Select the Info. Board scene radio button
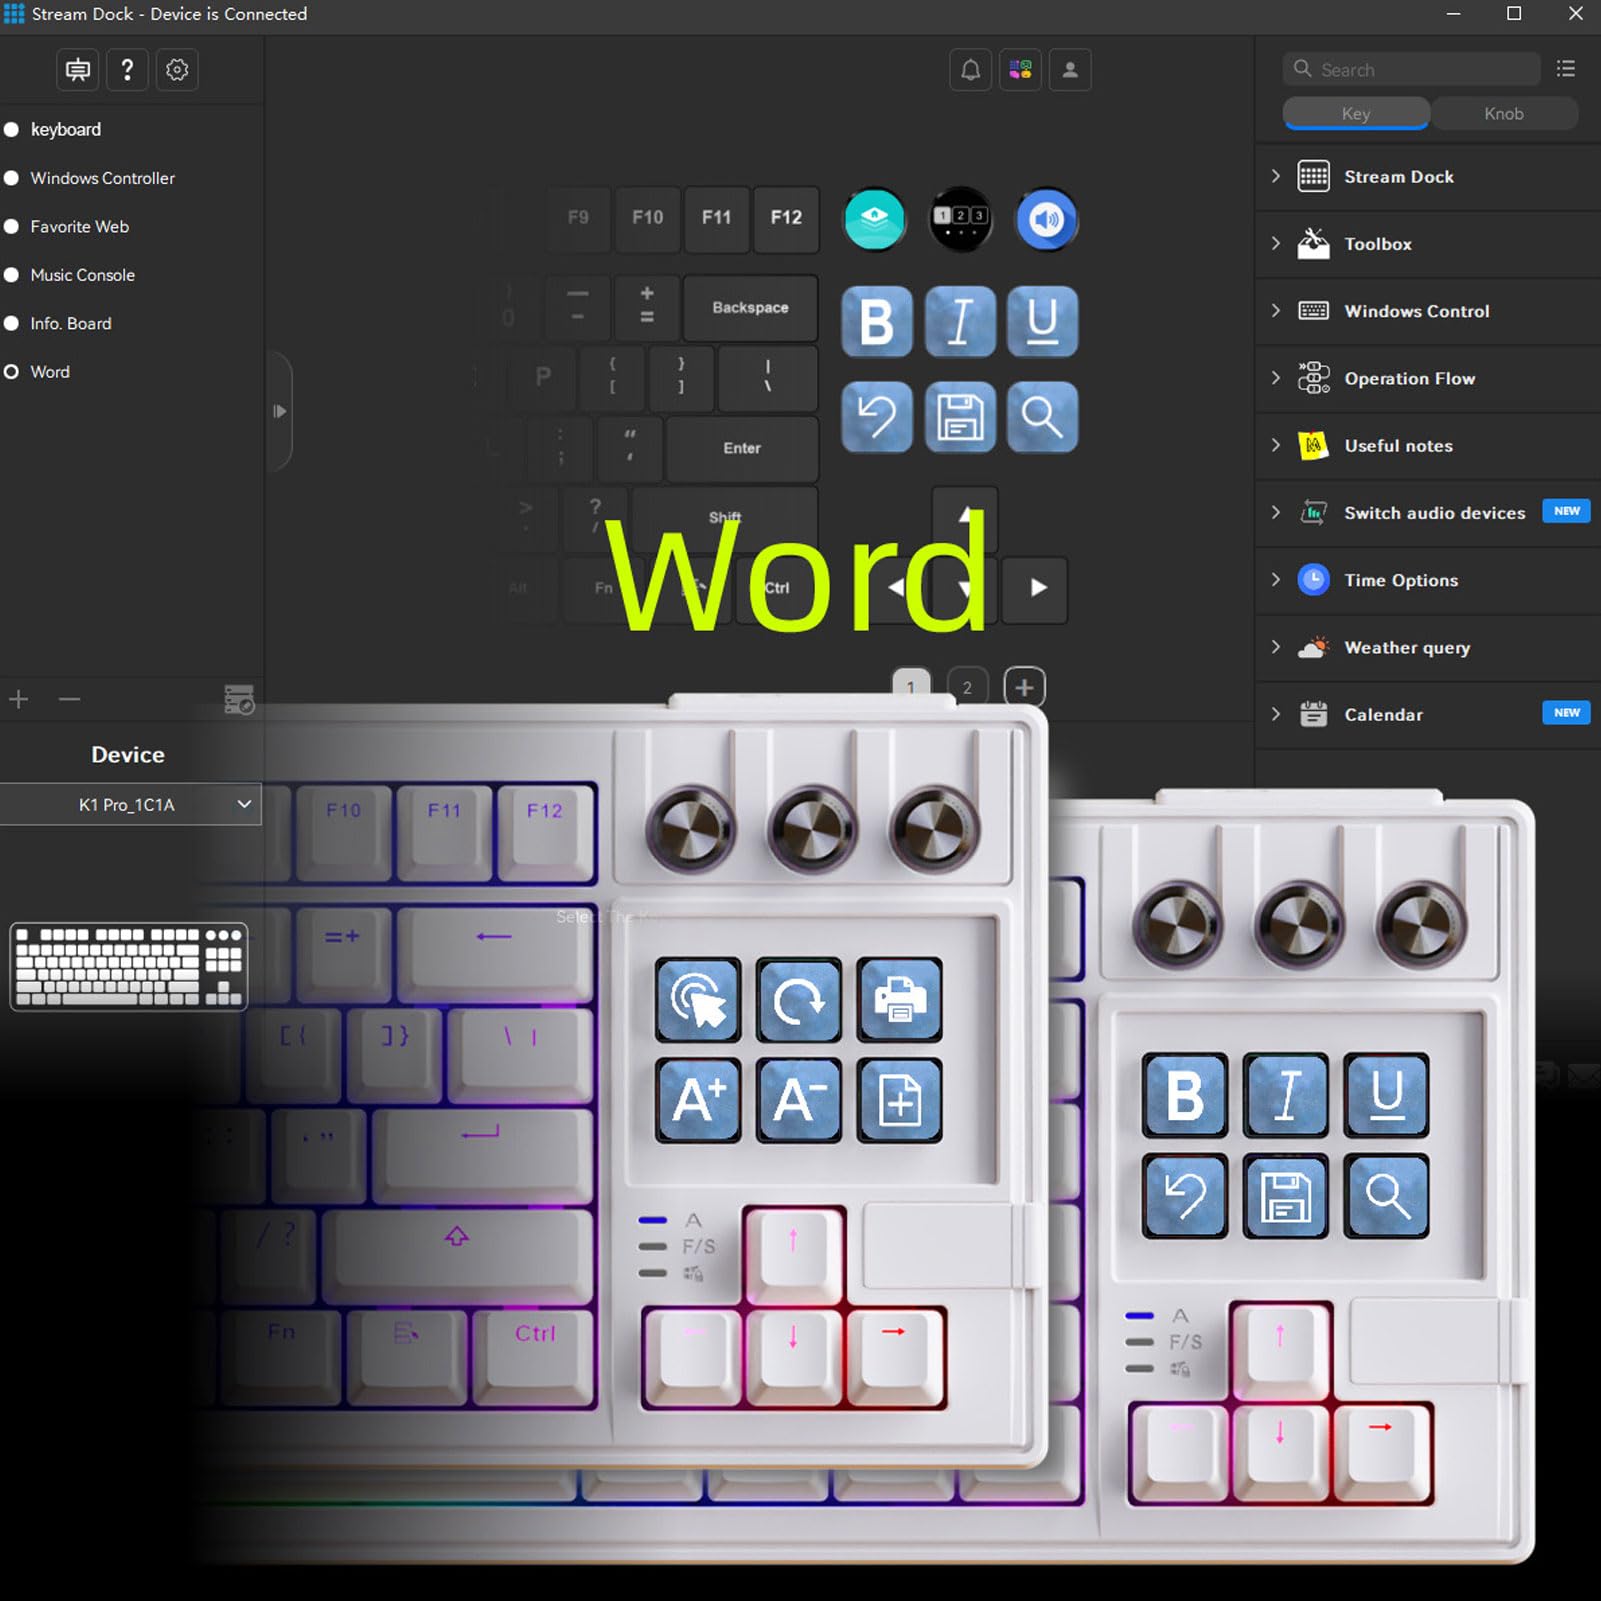Image resolution: width=1601 pixels, height=1601 pixels. pyautogui.click(x=12, y=324)
